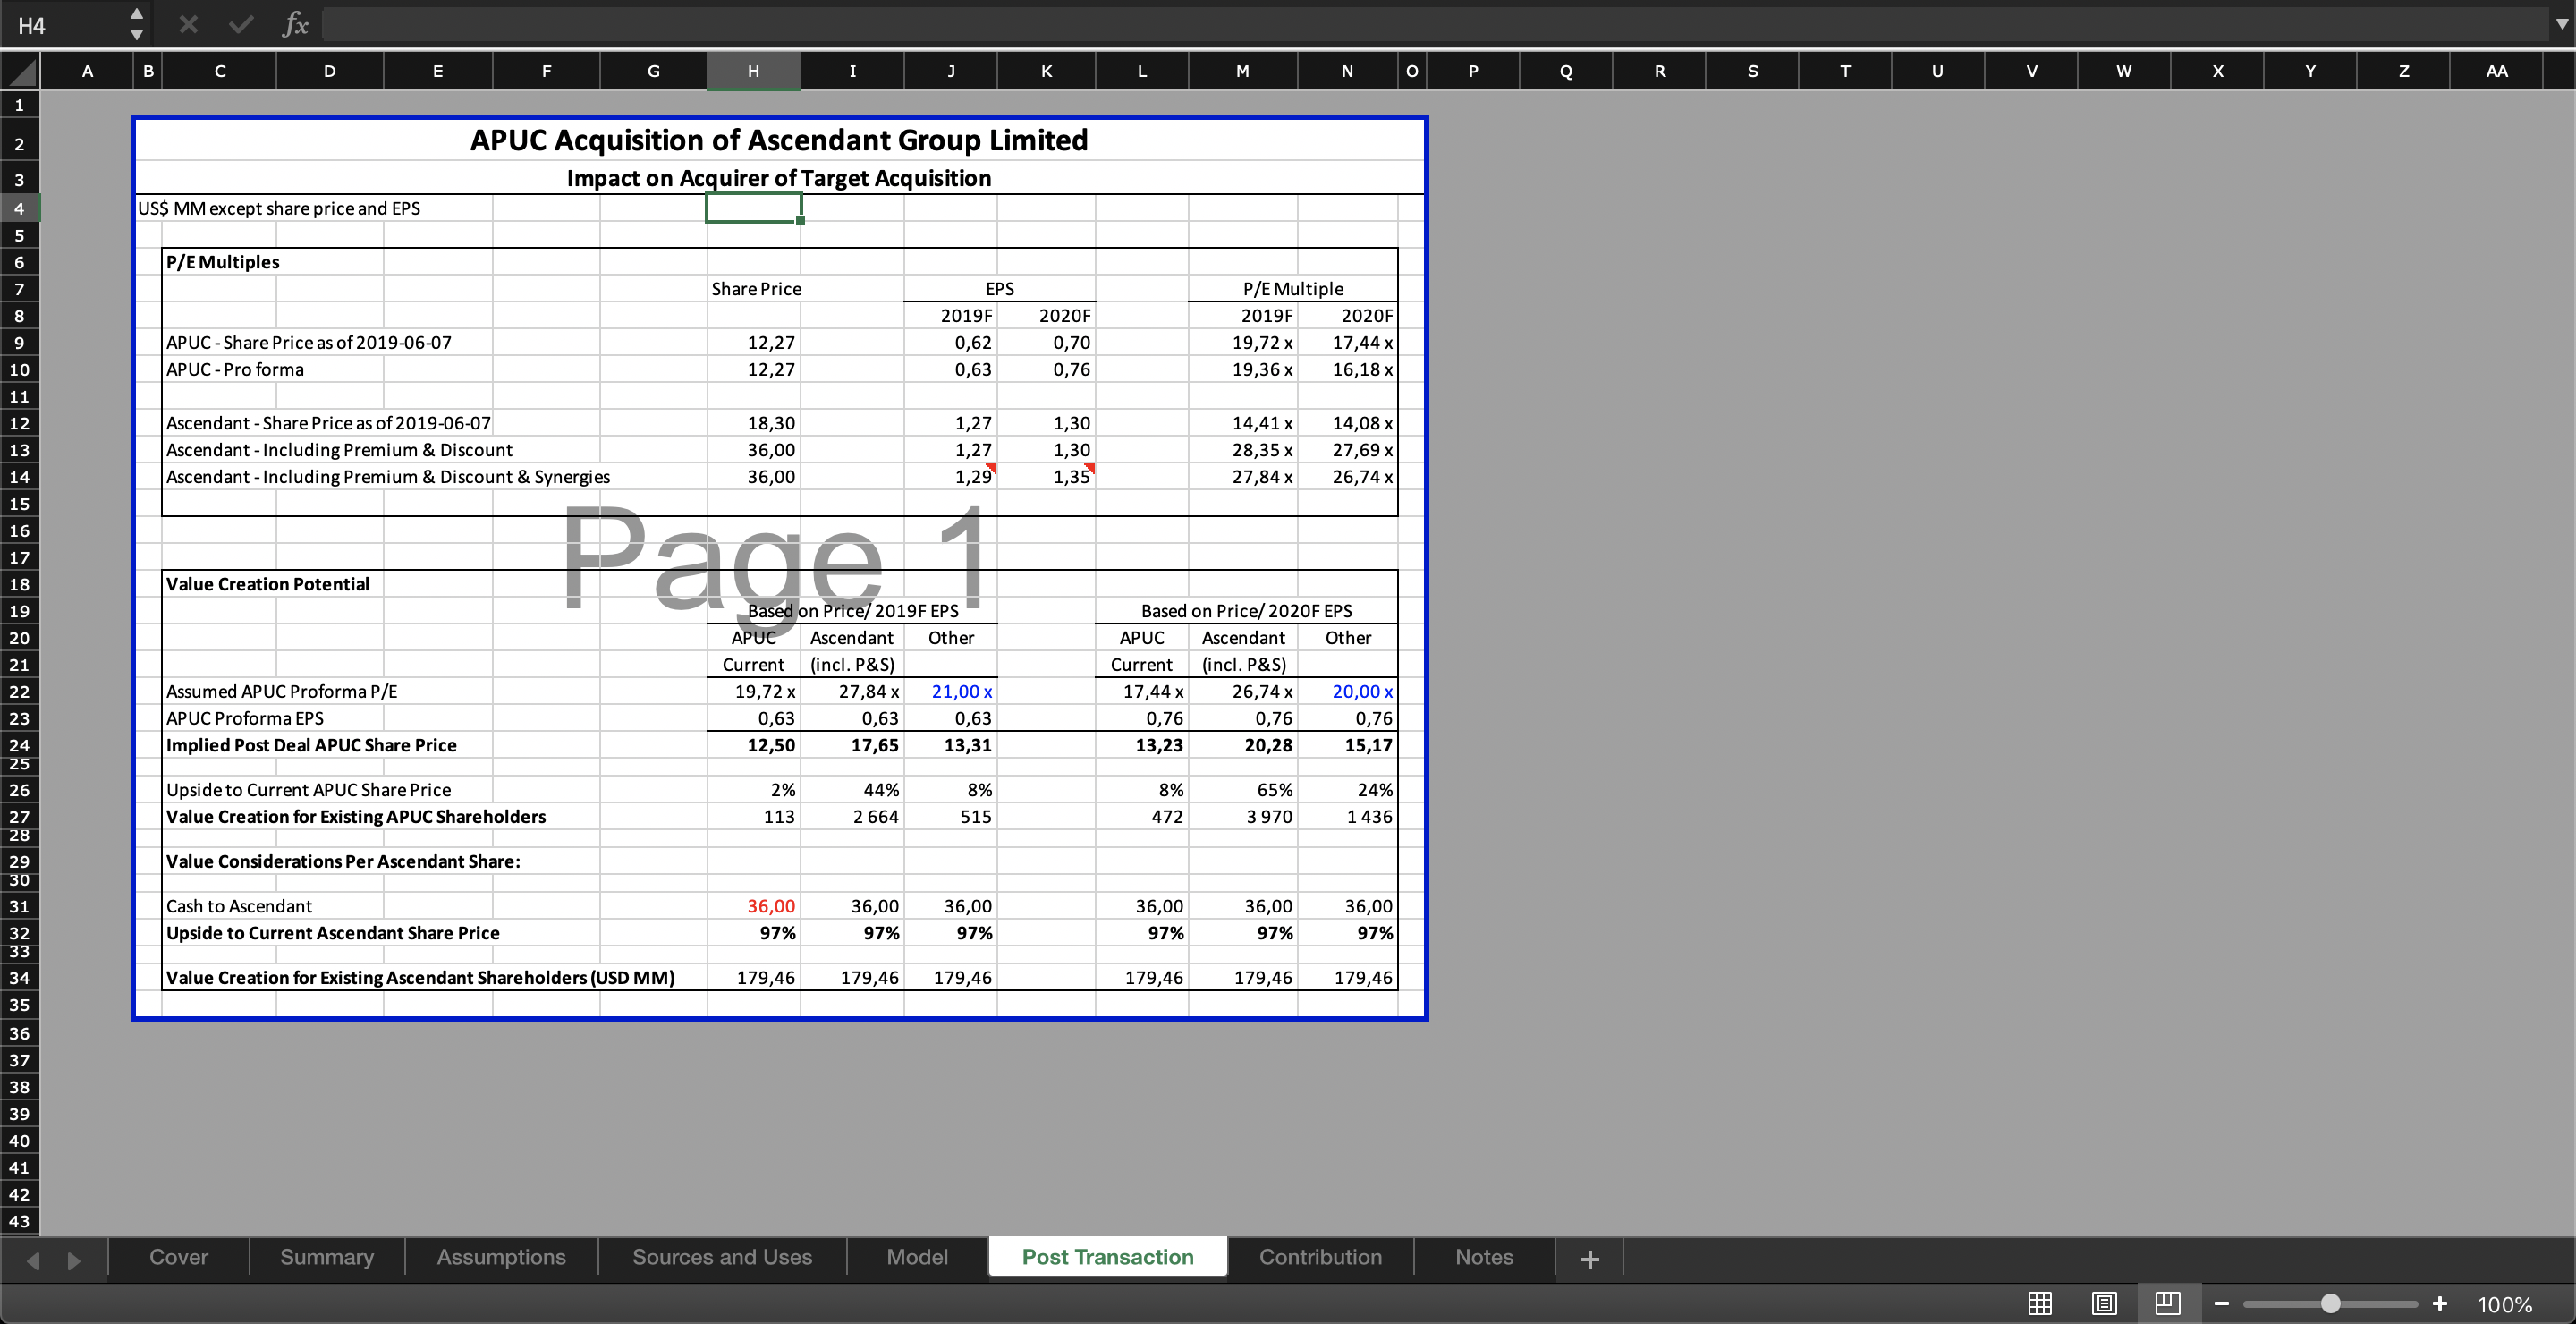Switch to Page Layout view icon

[x=2104, y=1303]
